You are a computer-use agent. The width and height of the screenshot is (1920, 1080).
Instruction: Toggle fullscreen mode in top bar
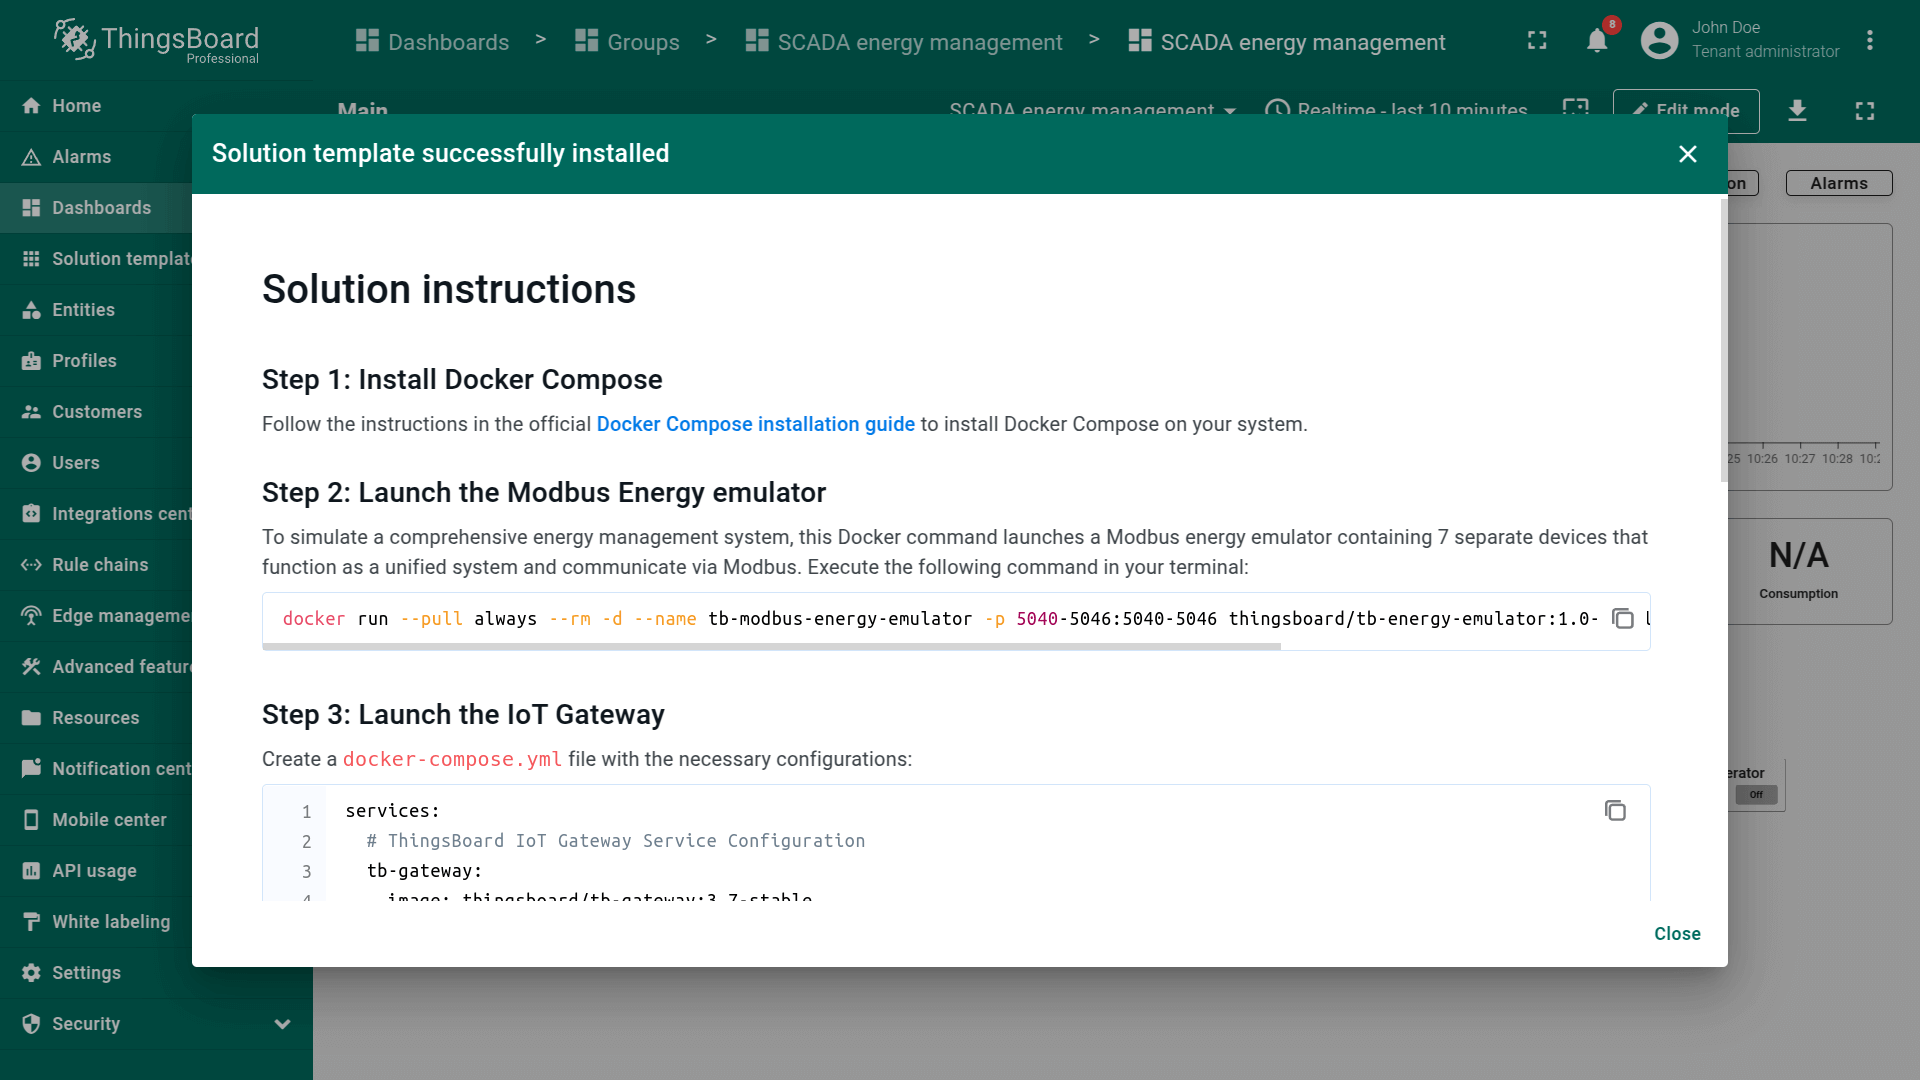tap(1537, 41)
